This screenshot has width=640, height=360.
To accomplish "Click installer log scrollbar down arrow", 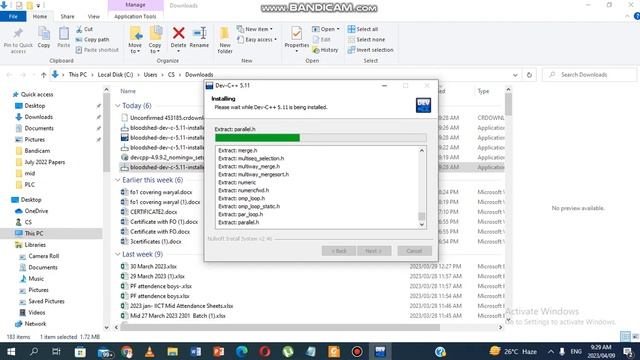I will 422,224.
